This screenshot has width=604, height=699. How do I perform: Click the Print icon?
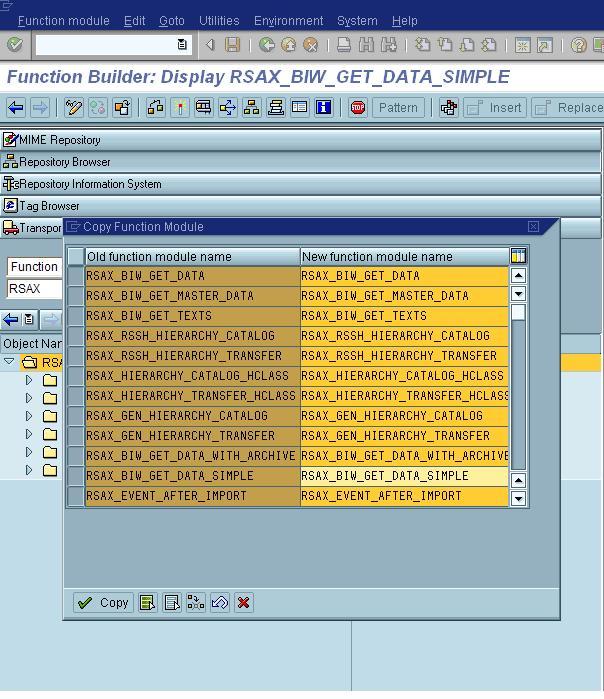344,45
